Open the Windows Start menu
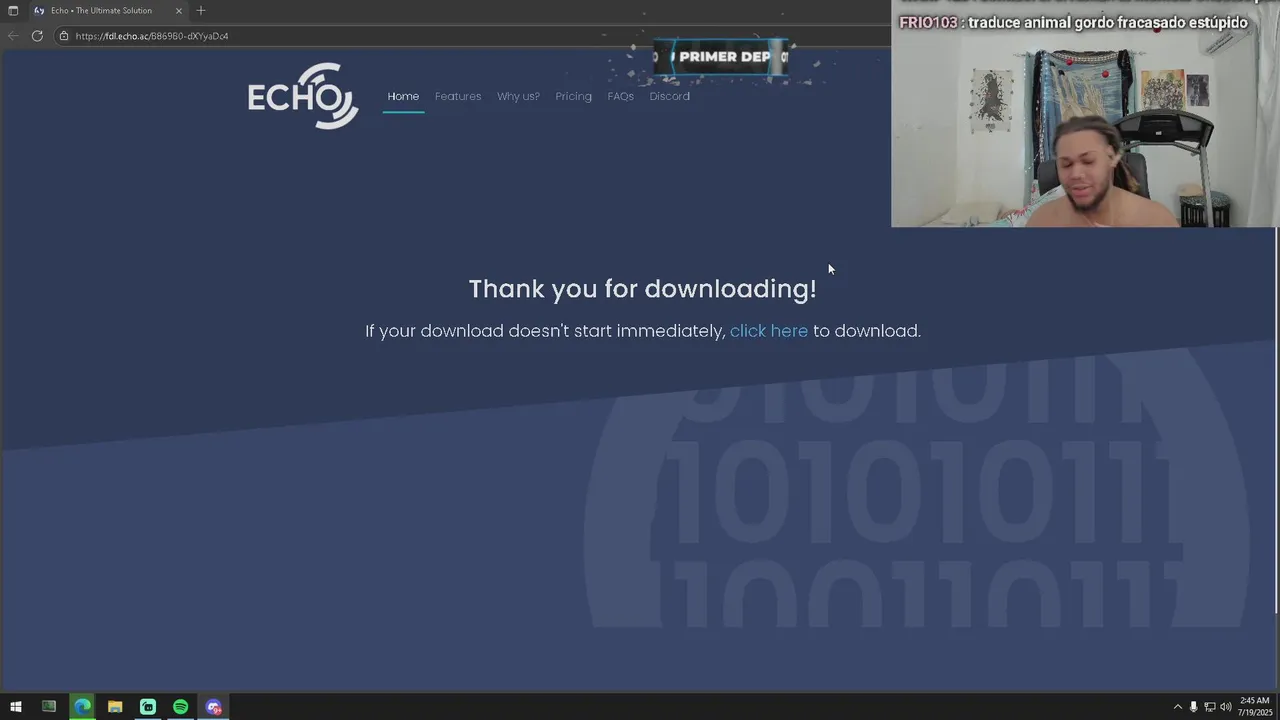1280x720 pixels. point(15,707)
